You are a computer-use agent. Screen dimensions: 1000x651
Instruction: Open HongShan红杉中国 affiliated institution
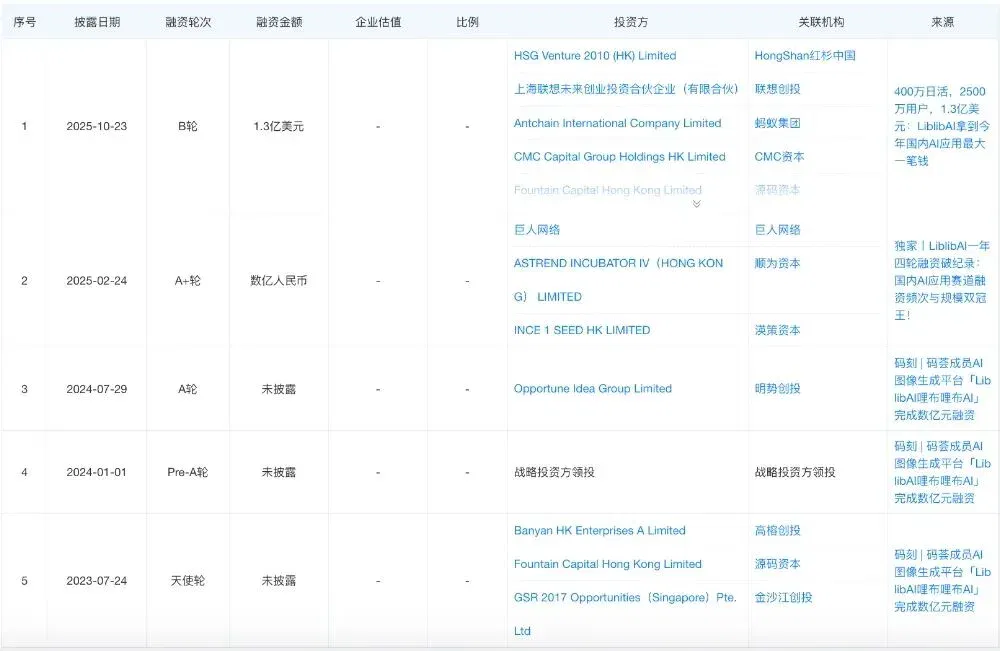(x=805, y=55)
